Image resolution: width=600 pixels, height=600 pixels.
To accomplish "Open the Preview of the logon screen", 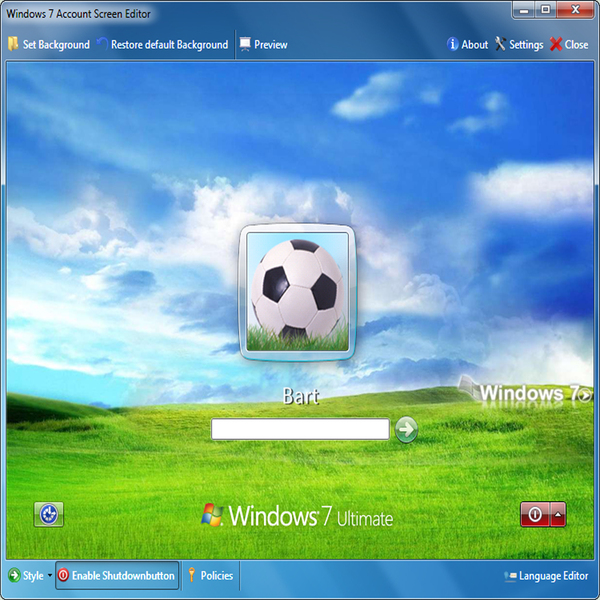I will pos(262,44).
